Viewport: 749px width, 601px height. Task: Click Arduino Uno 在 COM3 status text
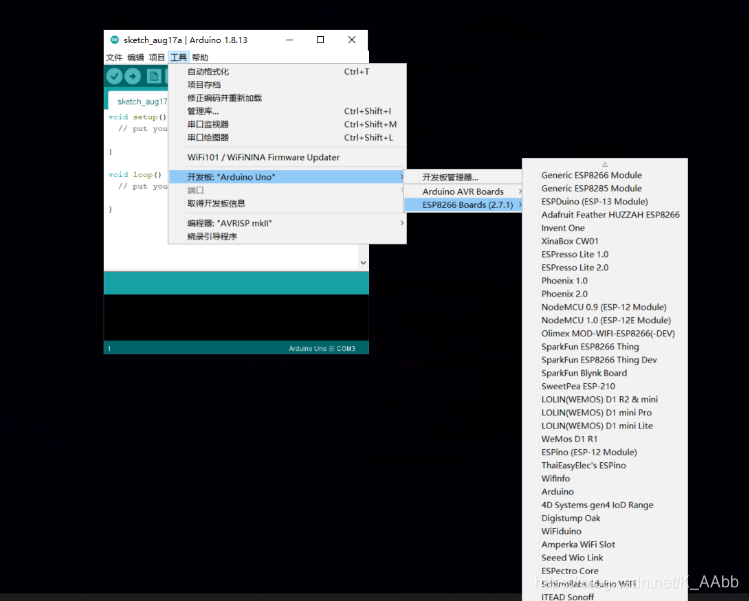click(x=322, y=349)
